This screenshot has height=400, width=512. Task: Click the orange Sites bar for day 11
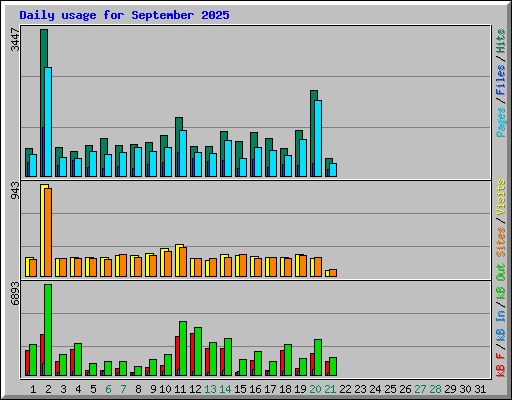(183, 262)
